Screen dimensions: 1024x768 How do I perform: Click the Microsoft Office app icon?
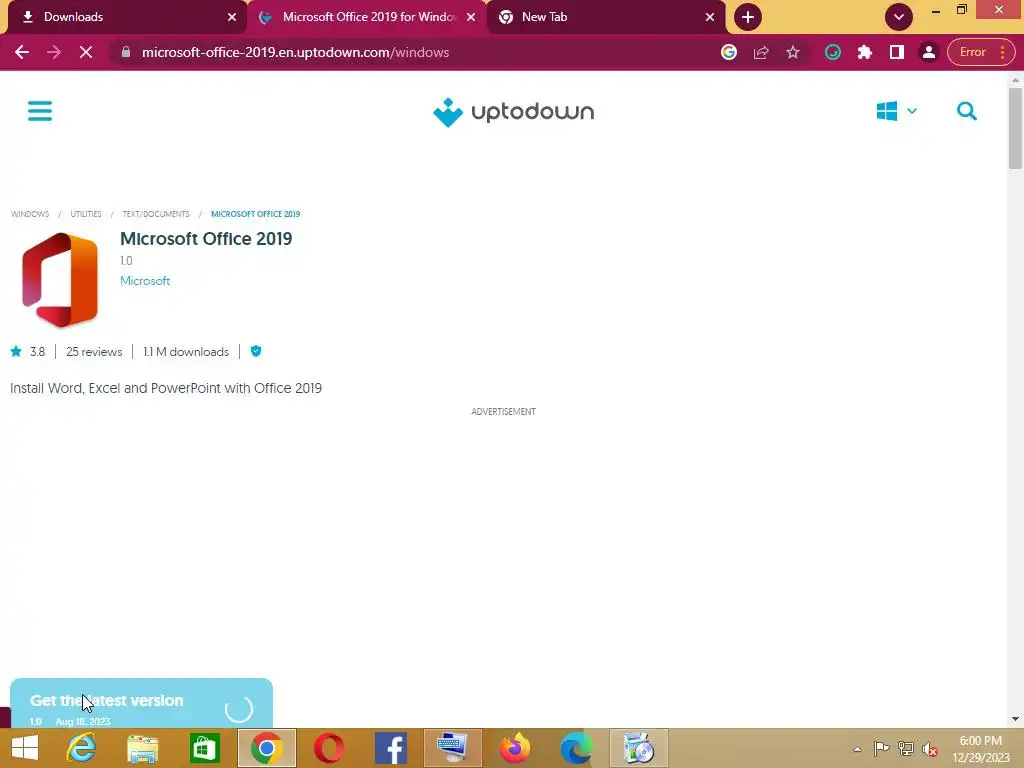point(59,280)
